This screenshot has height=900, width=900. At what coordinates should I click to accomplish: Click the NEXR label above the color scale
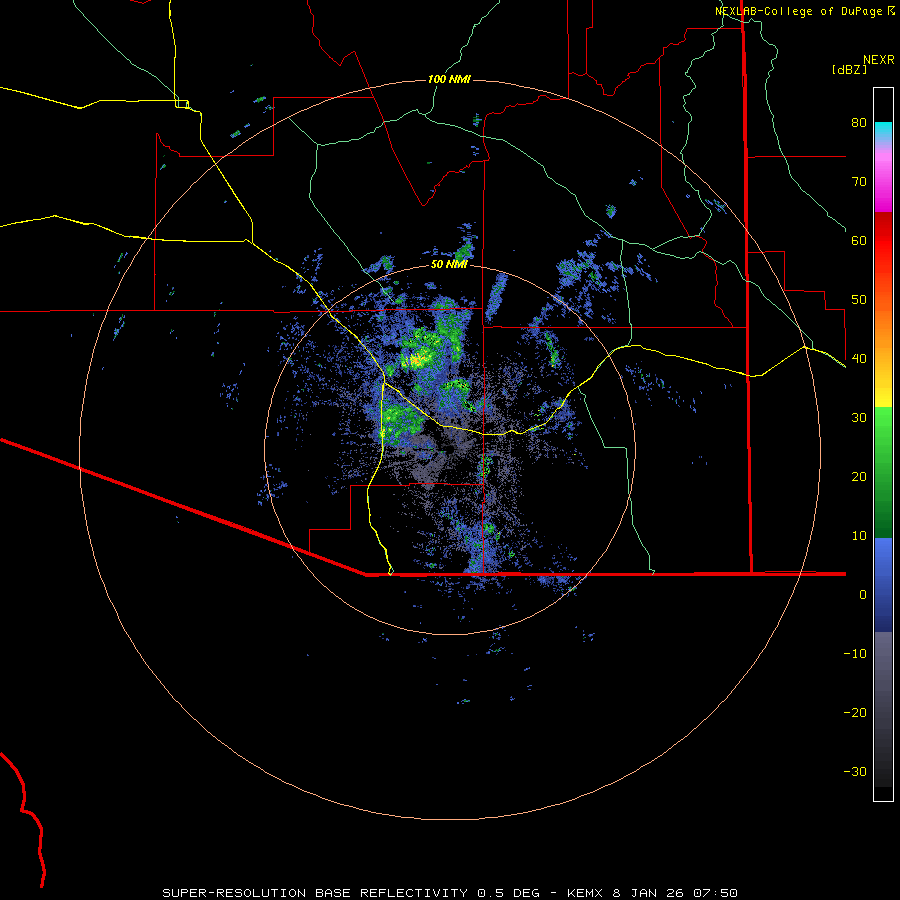(878, 60)
